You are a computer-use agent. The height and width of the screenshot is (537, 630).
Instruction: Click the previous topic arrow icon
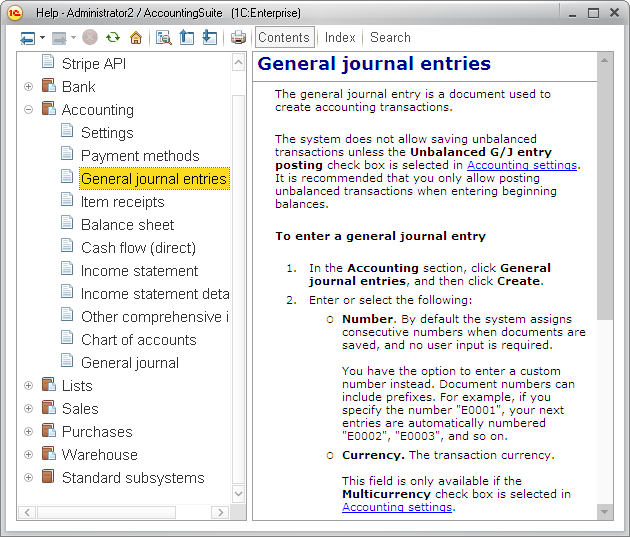[x=186, y=37]
